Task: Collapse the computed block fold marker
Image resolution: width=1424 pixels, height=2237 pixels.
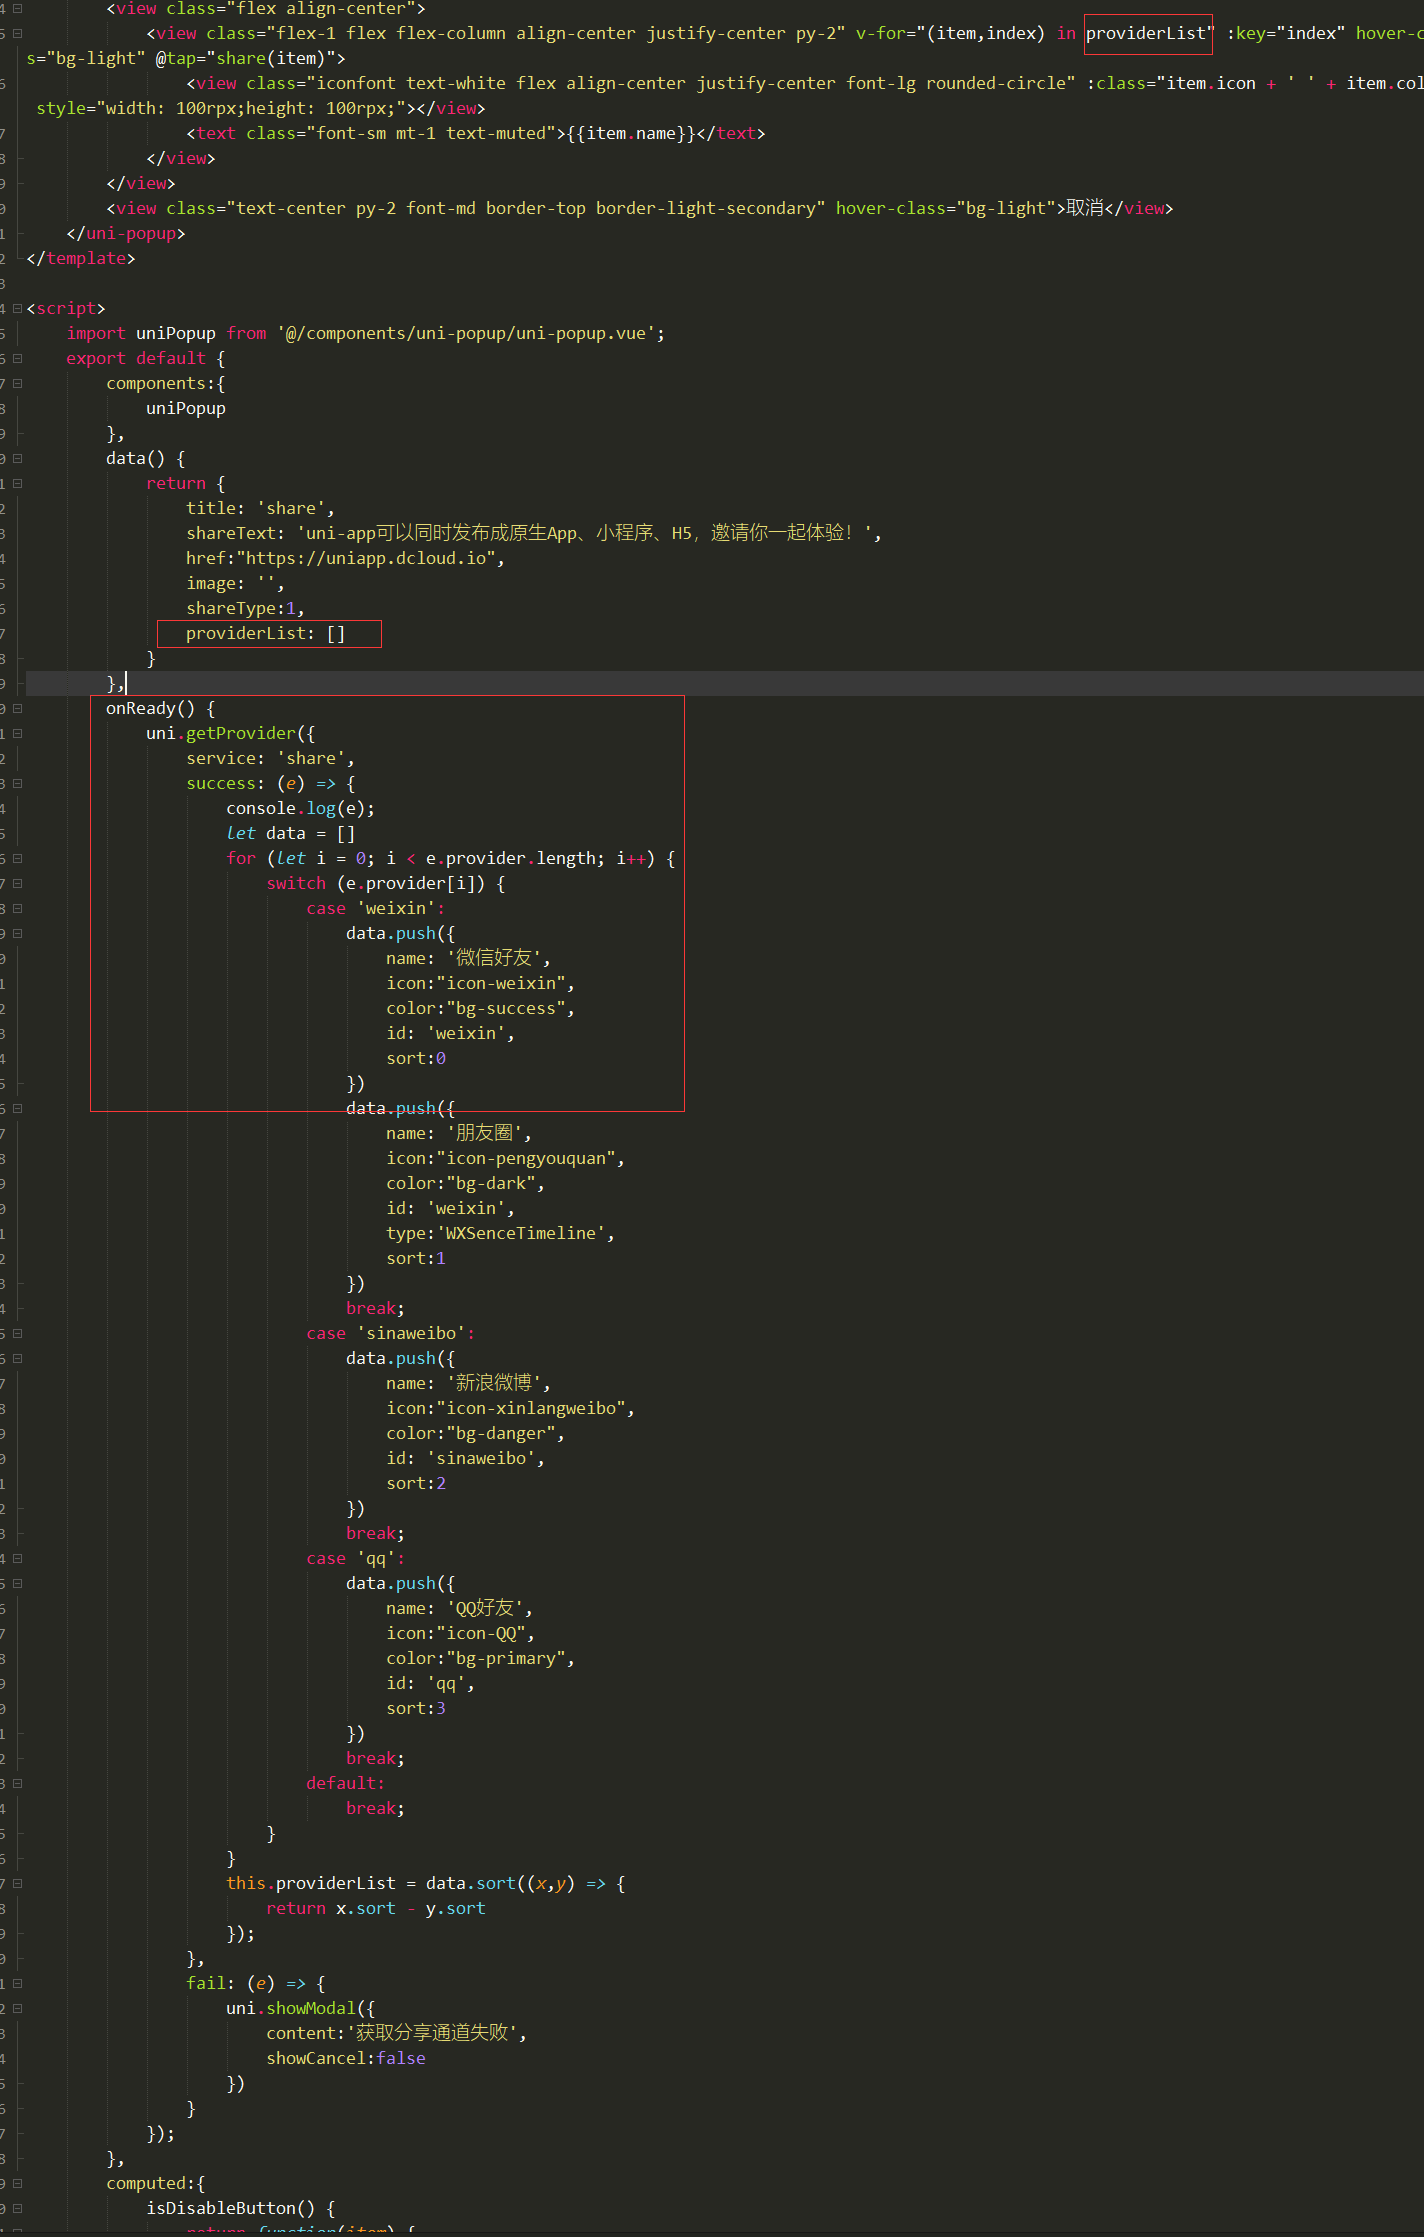Action: point(17,2184)
